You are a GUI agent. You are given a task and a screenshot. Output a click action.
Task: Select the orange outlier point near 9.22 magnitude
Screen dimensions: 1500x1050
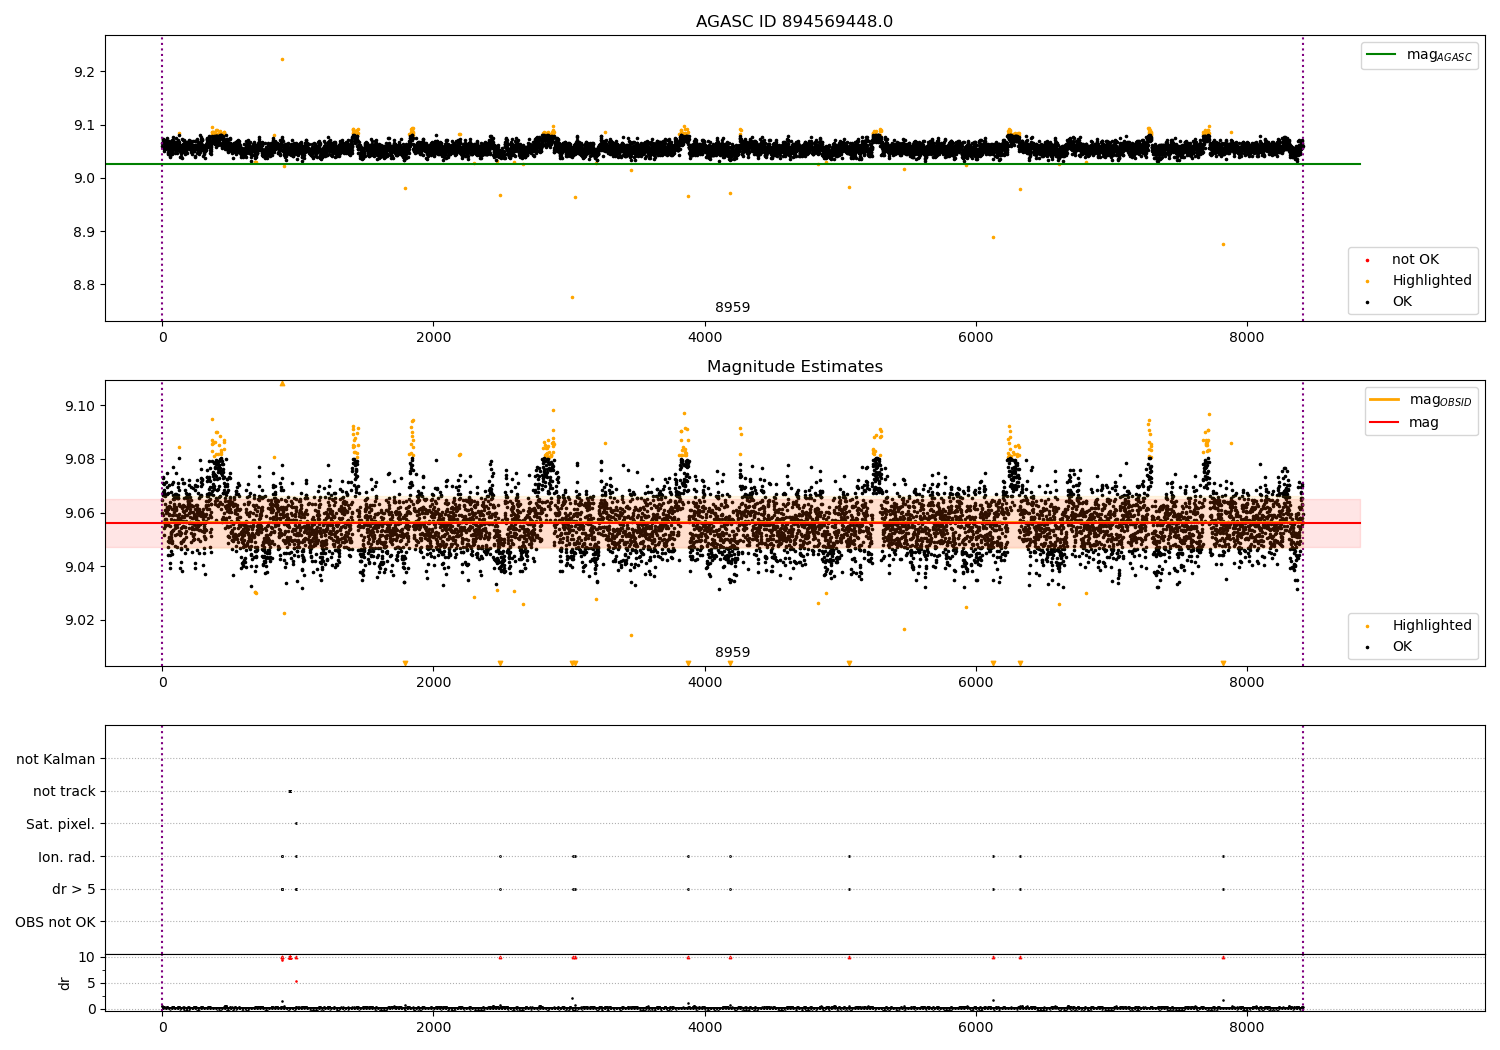pyautogui.click(x=282, y=59)
